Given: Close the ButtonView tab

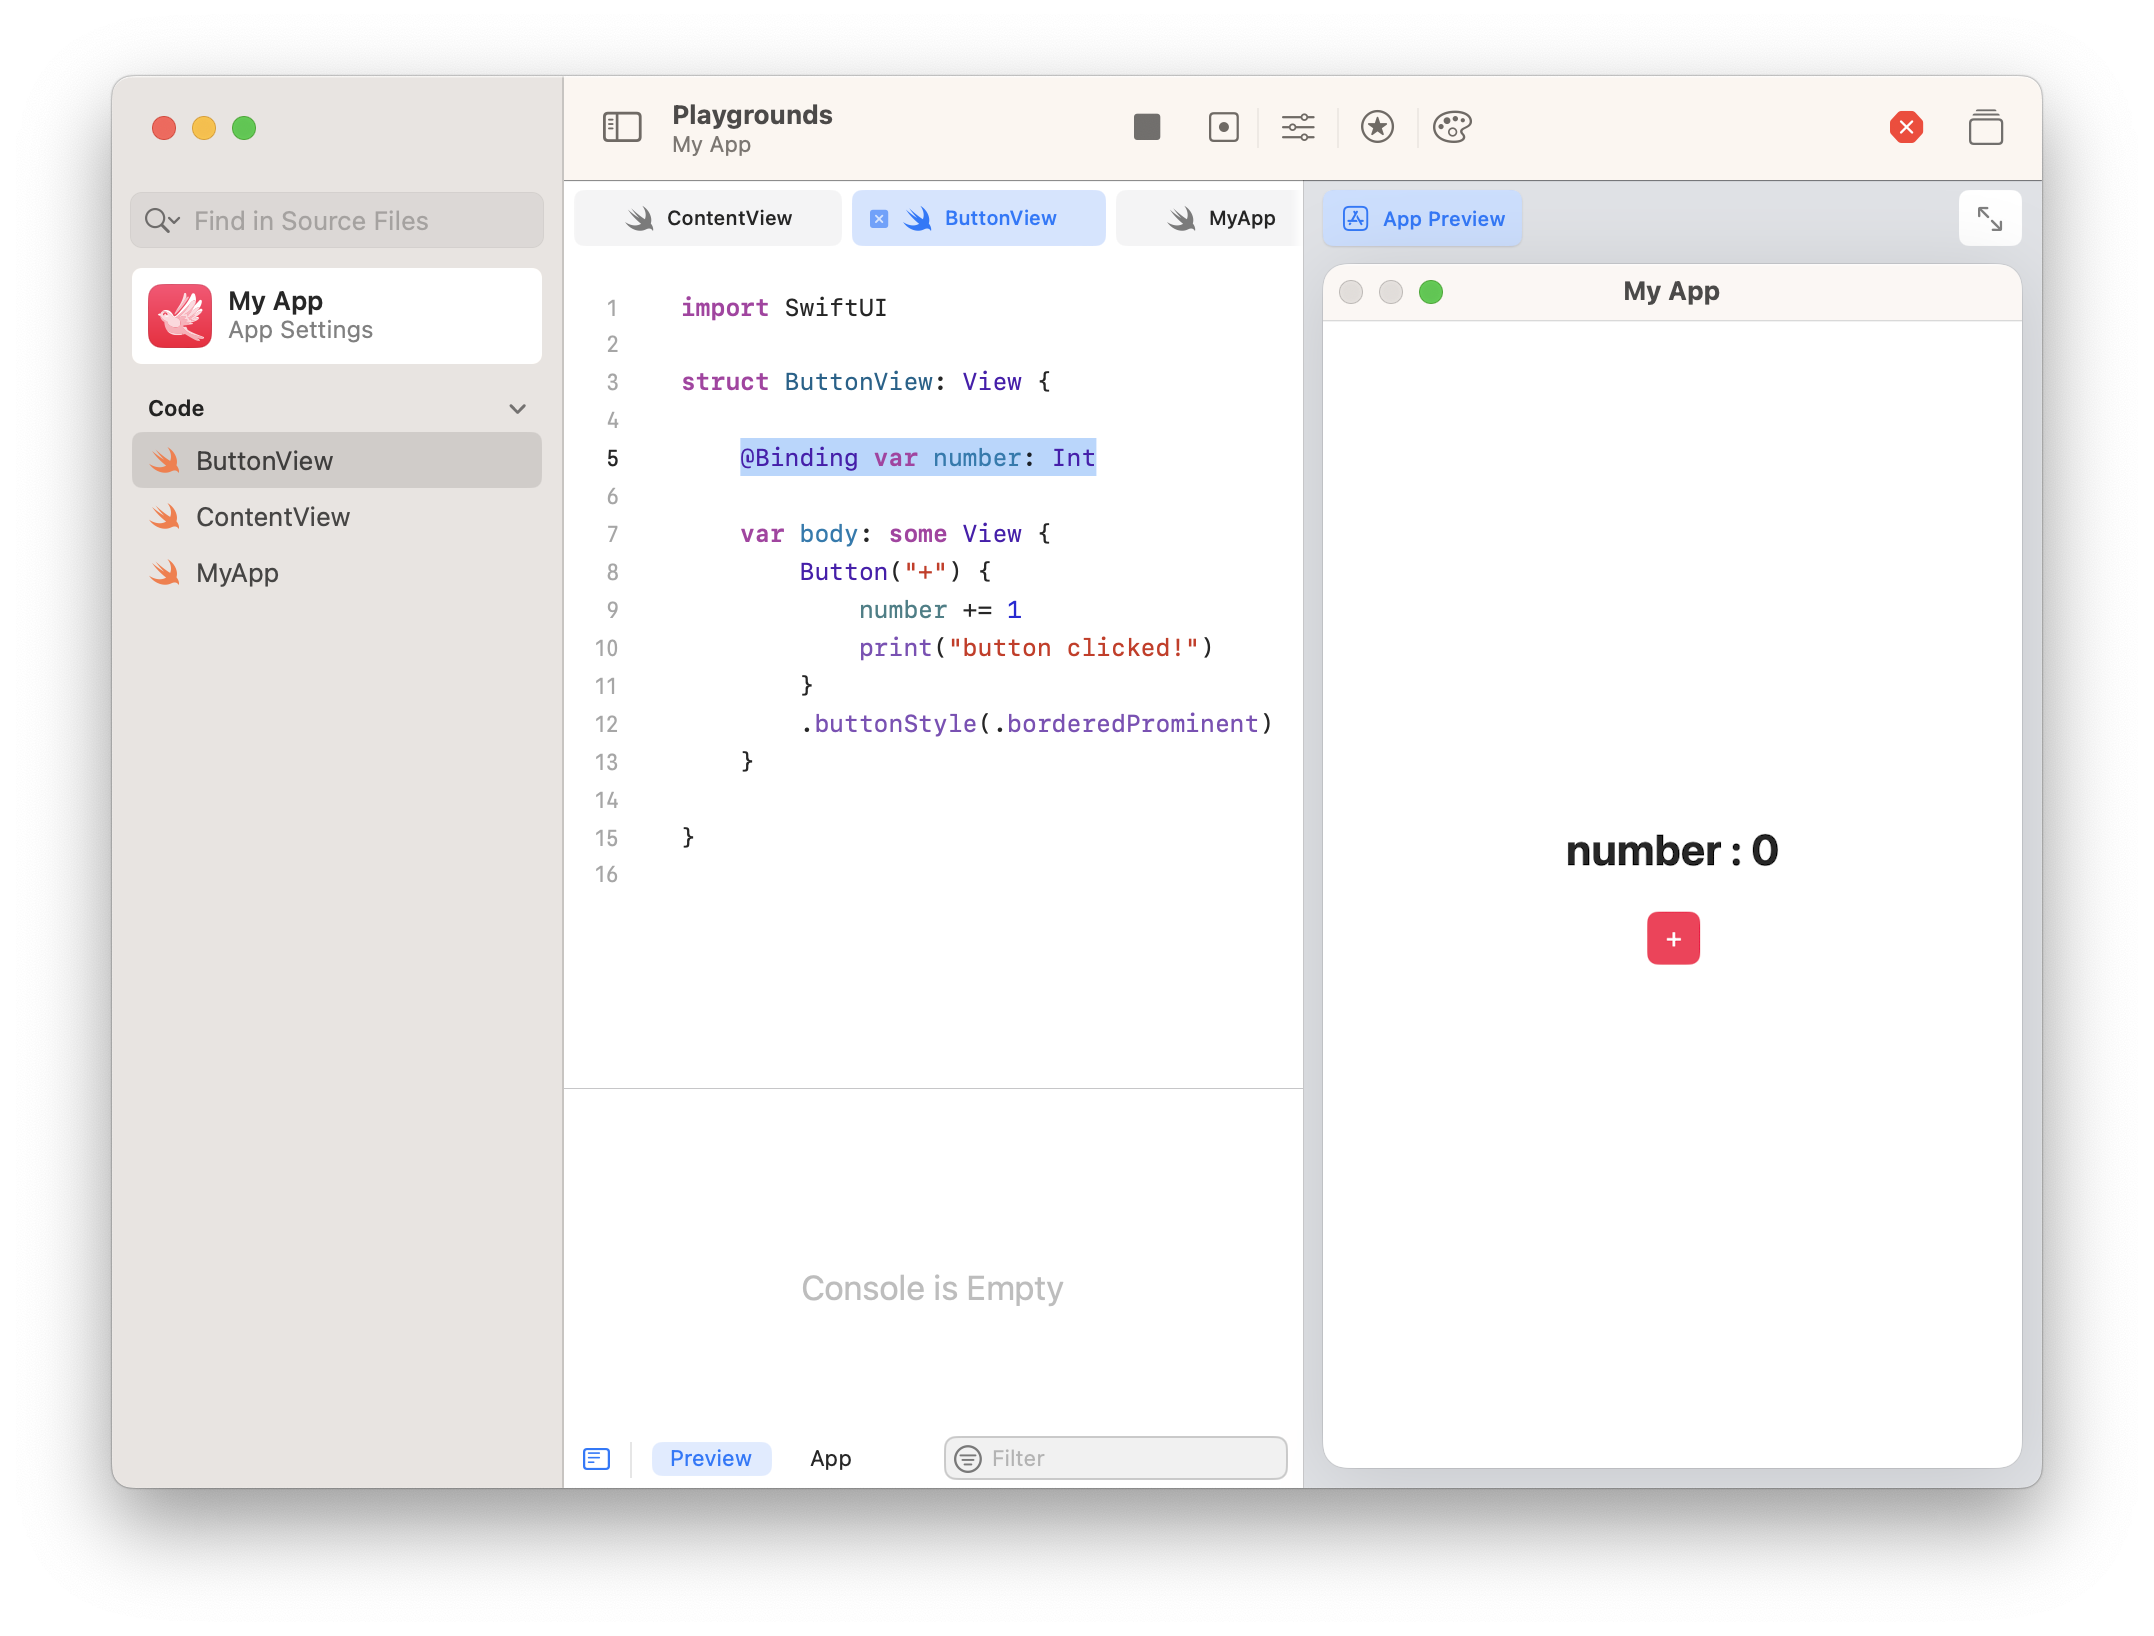Looking at the screenshot, I should click(x=878, y=218).
